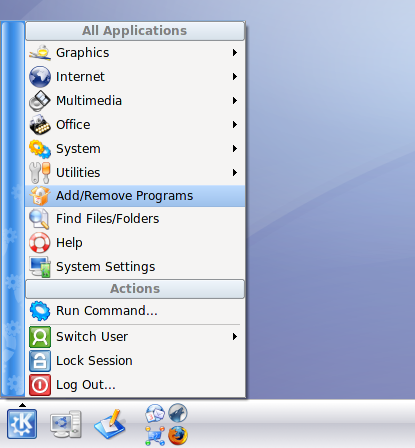Expand the Graphics submenu arrow
The width and height of the screenshot is (415, 448).
[235, 53]
